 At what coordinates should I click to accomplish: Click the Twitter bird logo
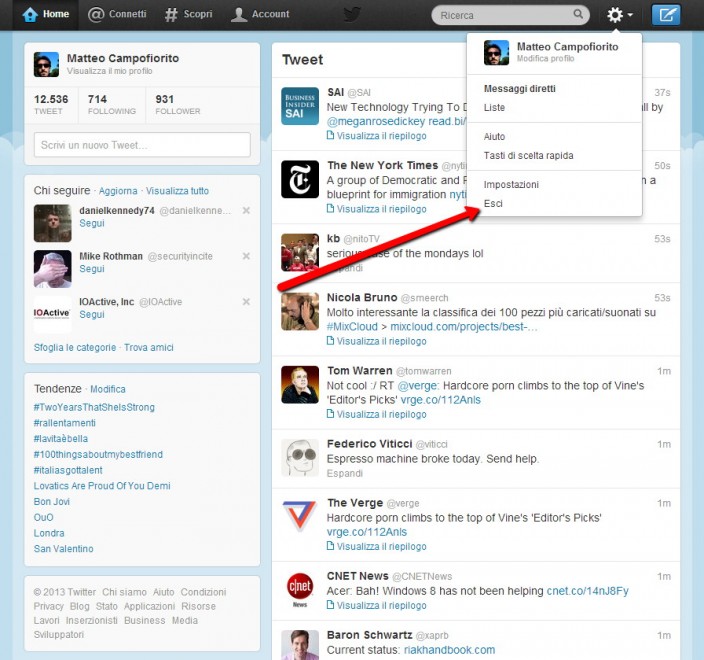coord(352,14)
